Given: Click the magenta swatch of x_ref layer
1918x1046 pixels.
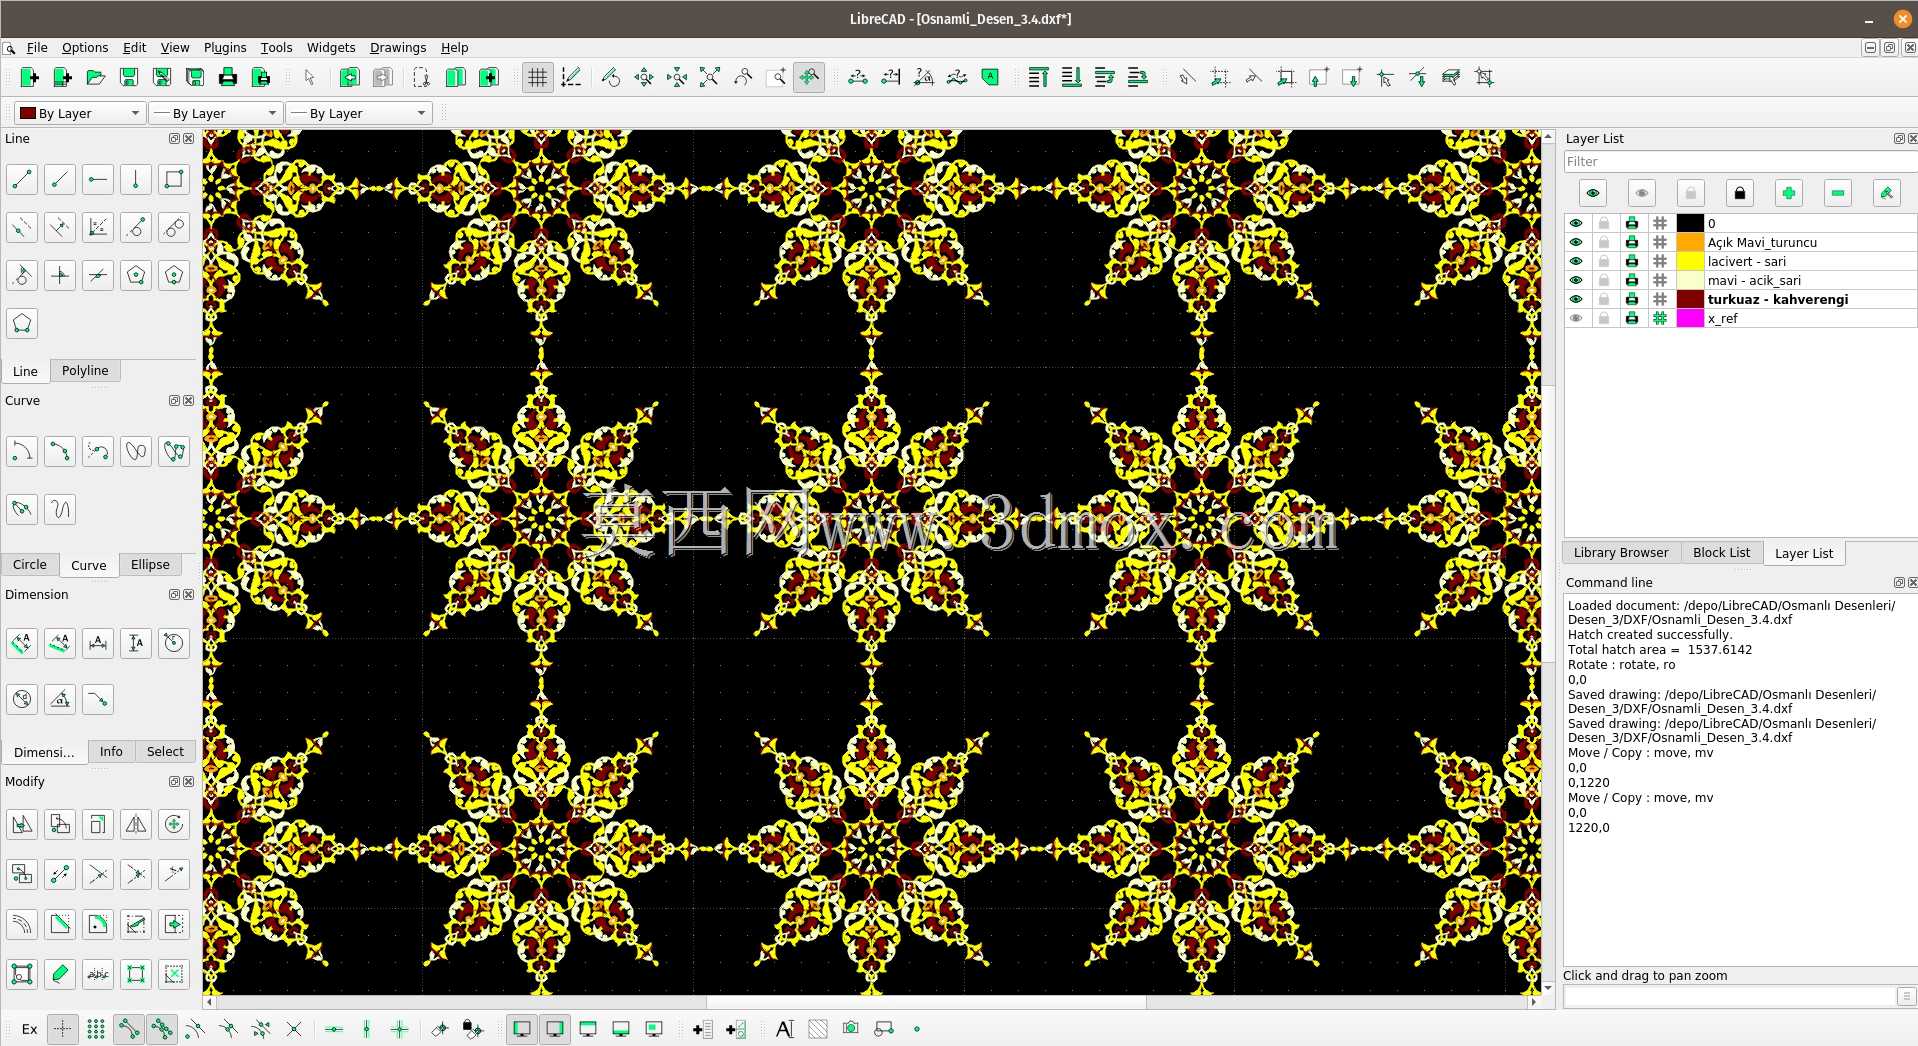Looking at the screenshot, I should (1690, 318).
